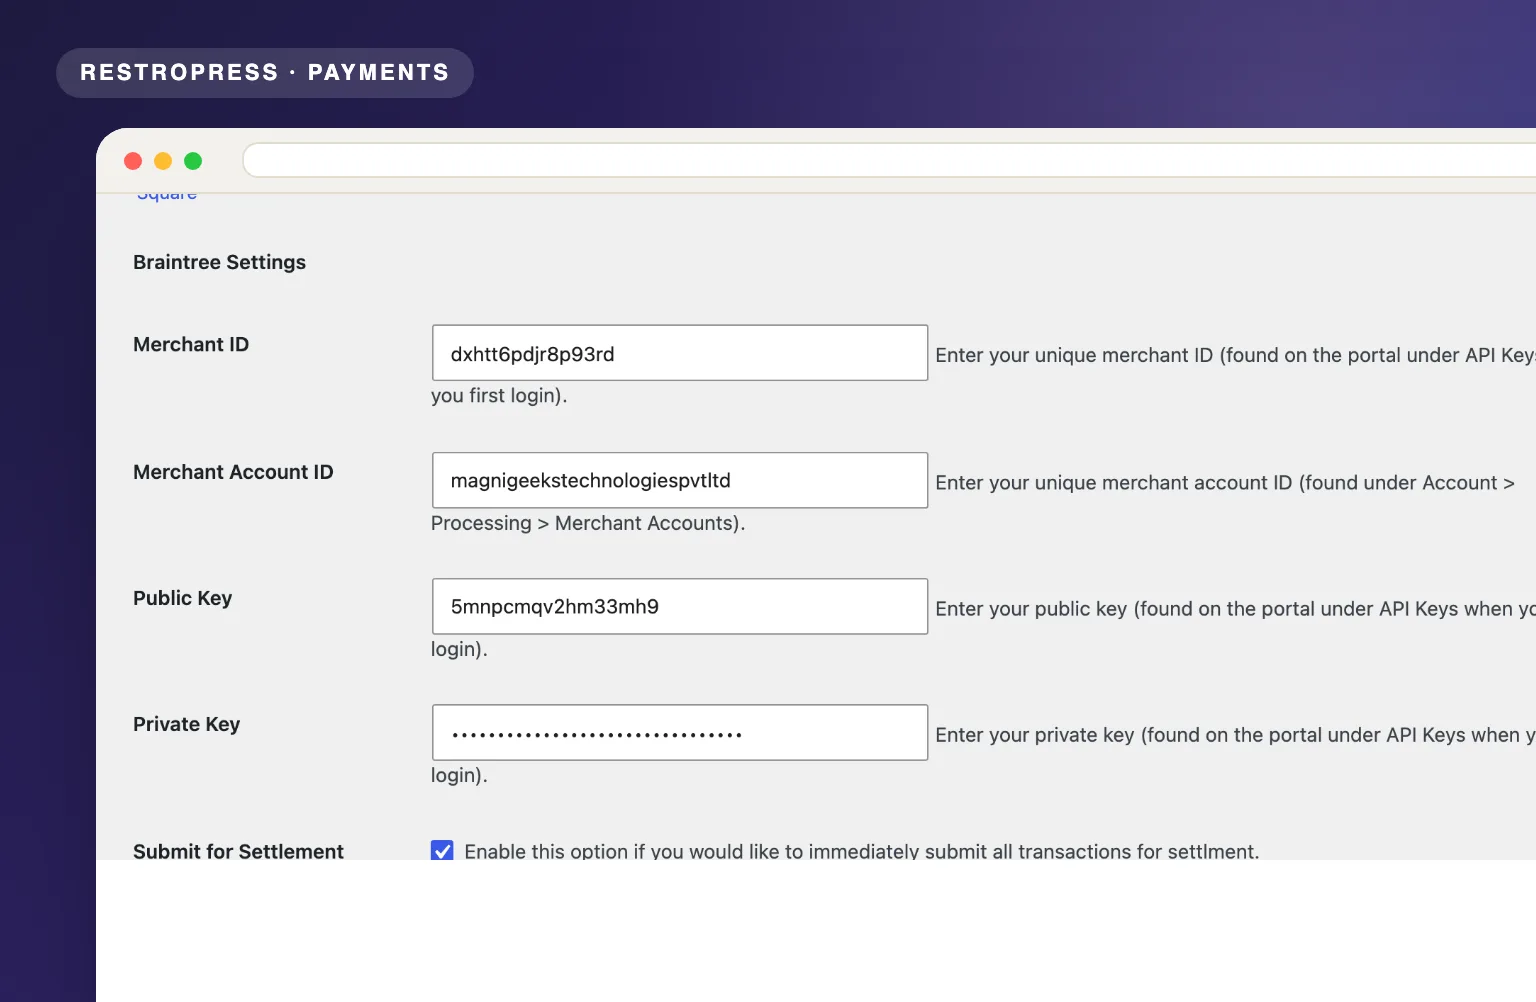Click the 'Processing > Merchant Accounts).' help text
Viewport: 1536px width, 1002px height.
click(x=588, y=523)
